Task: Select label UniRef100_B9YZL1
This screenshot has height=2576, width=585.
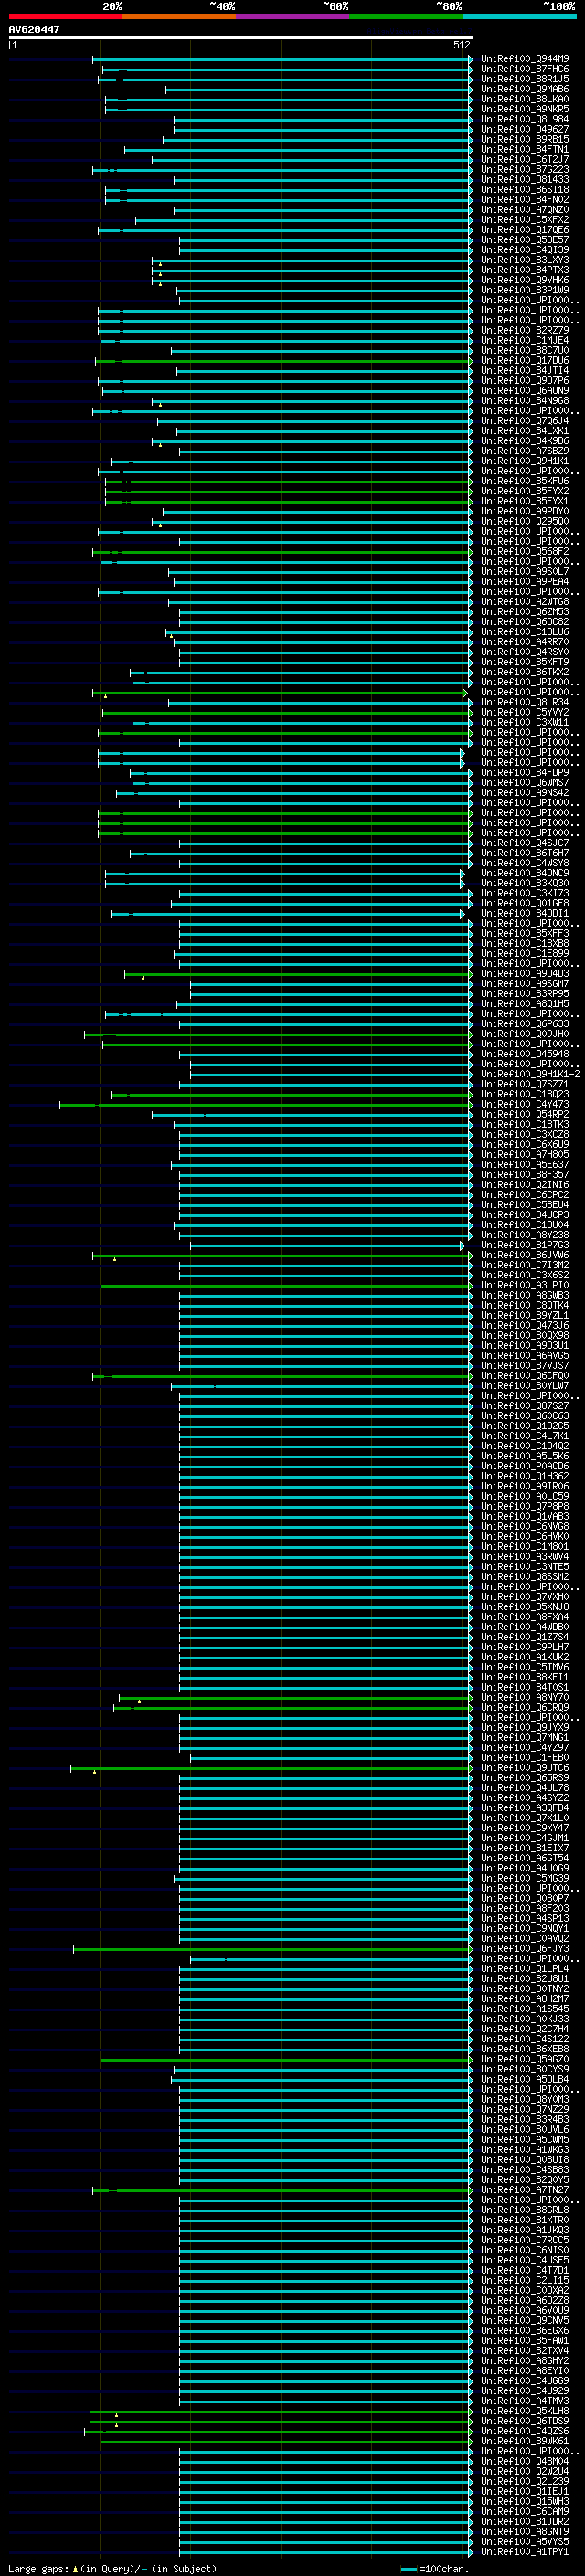Action: tap(524, 1316)
